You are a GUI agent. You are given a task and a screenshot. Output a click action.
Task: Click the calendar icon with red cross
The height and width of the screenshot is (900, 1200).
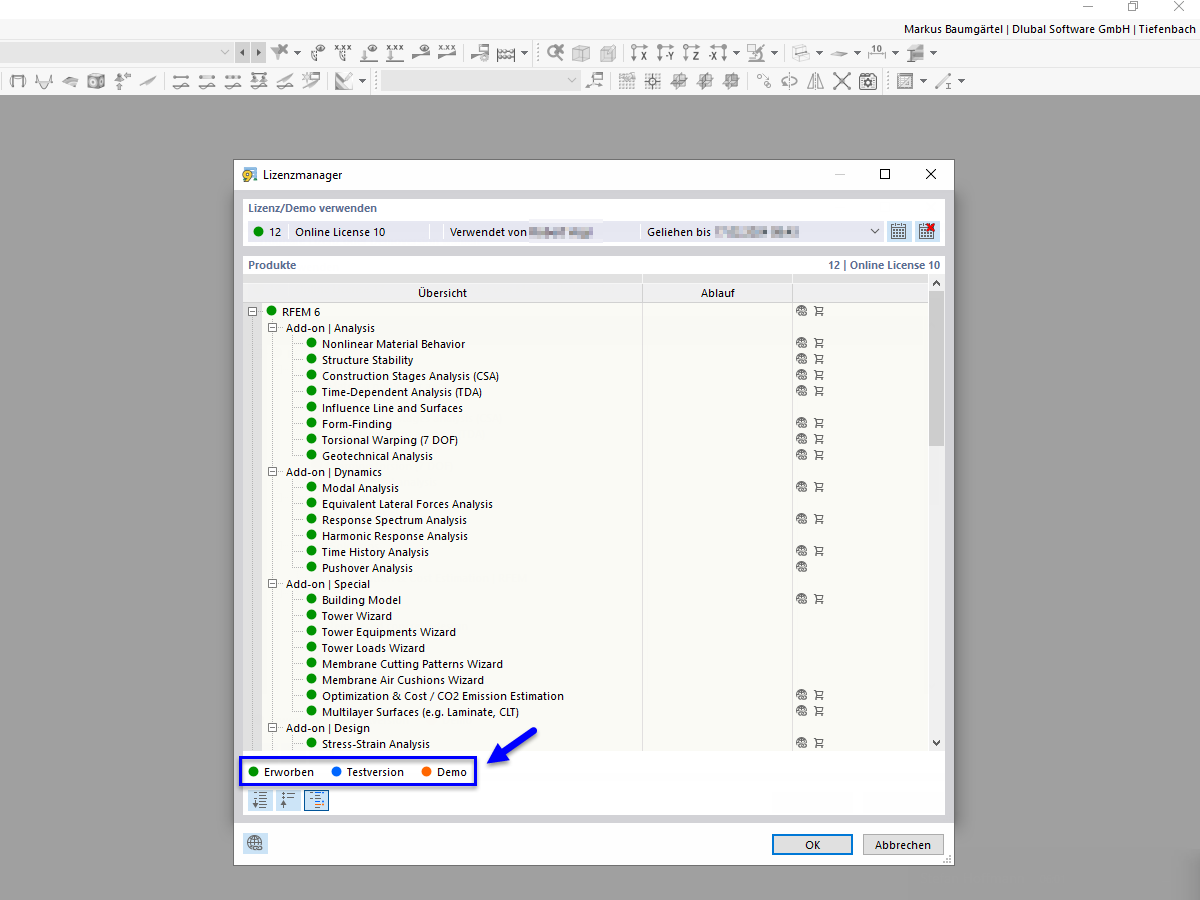[x=926, y=231]
